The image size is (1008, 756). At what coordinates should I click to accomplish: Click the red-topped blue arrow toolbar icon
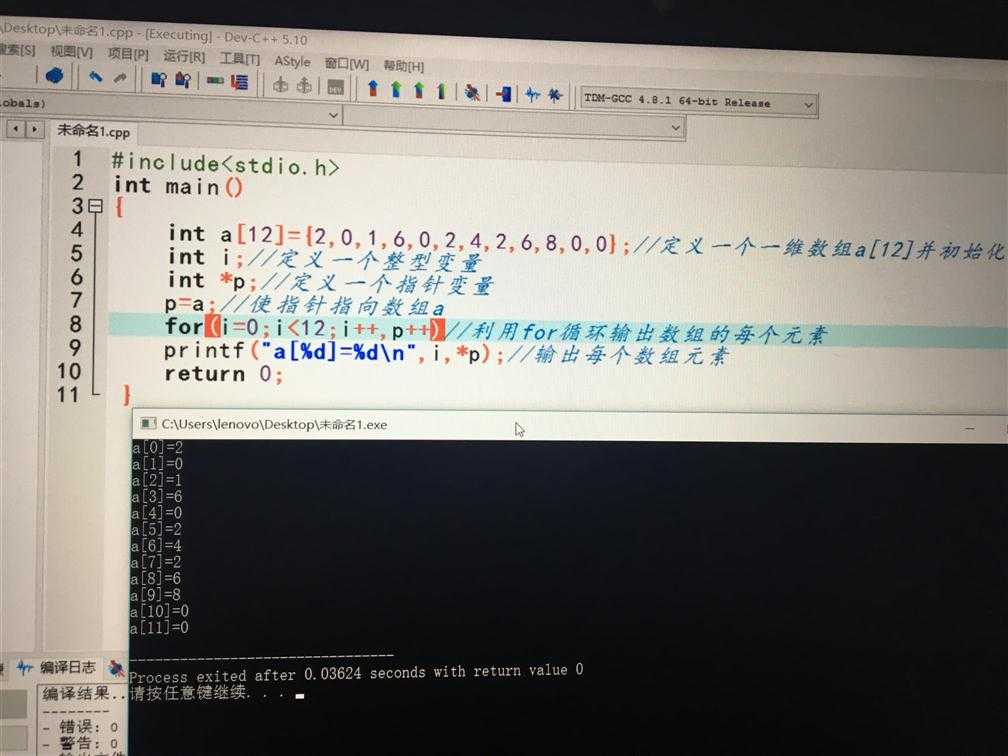[372, 88]
